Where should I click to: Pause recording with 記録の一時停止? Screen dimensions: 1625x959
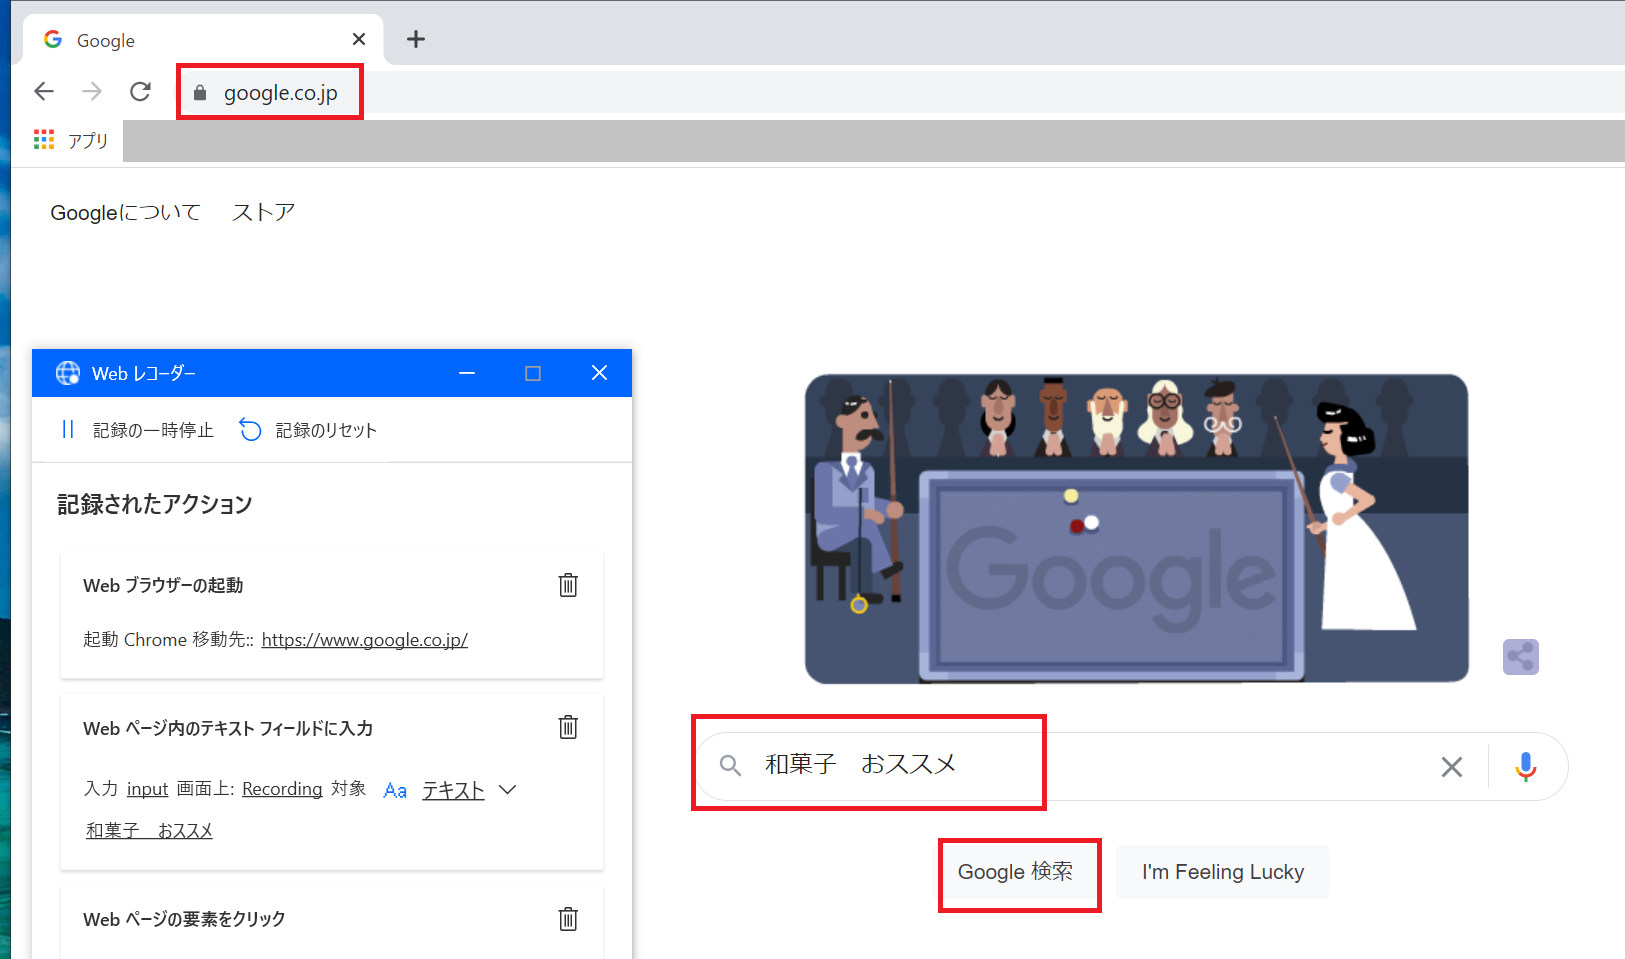[x=137, y=430]
